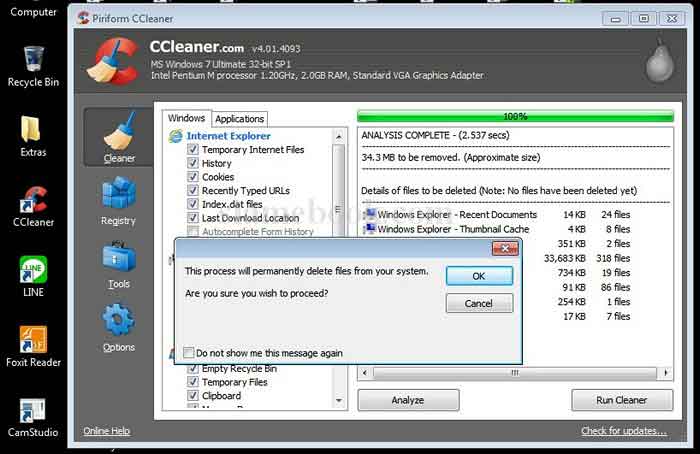Click the CCleaner broom logo in header
The height and width of the screenshot is (454, 700).
pyautogui.click(x=114, y=62)
